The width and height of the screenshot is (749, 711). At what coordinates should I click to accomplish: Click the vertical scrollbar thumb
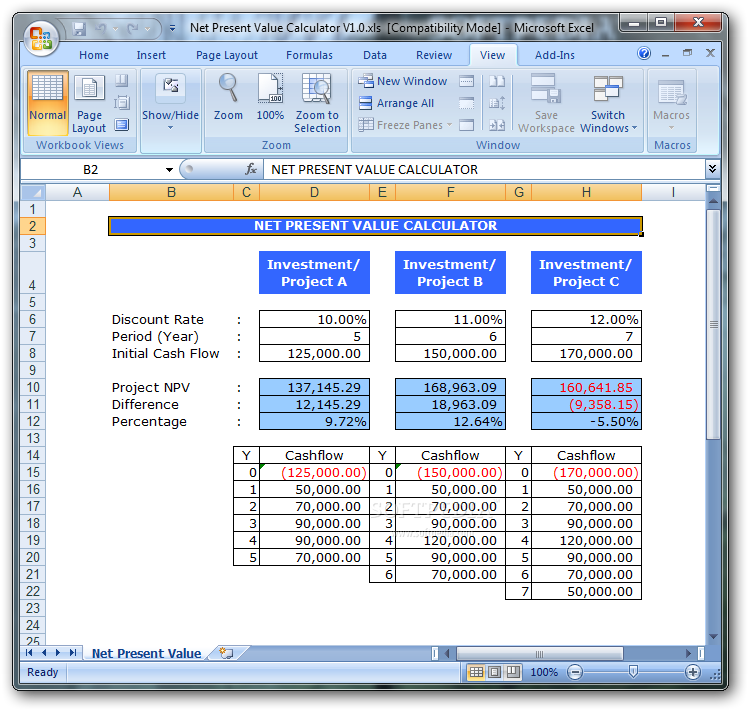(x=713, y=324)
